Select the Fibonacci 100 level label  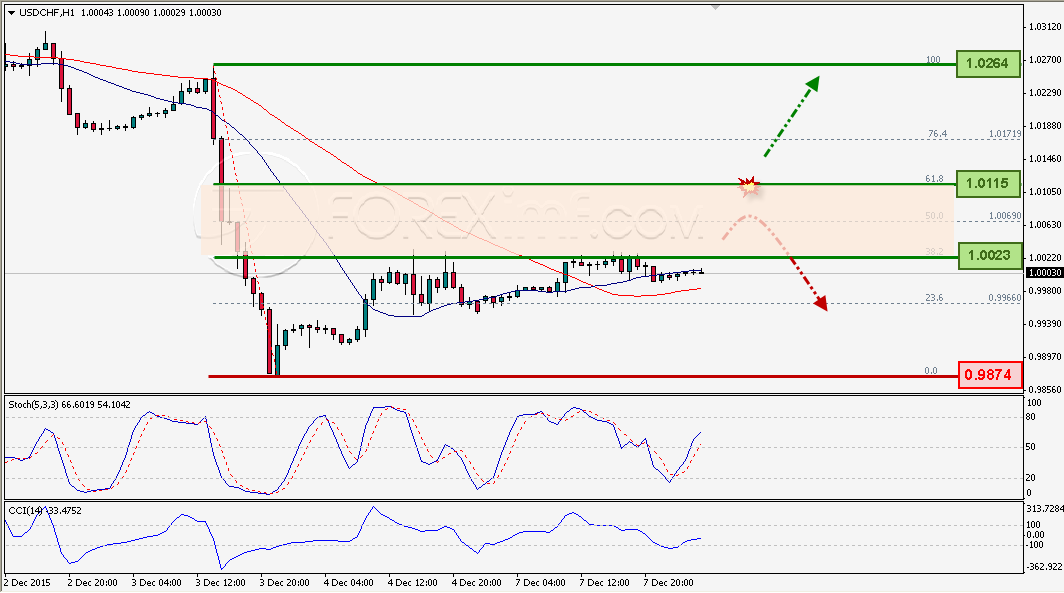tap(934, 60)
